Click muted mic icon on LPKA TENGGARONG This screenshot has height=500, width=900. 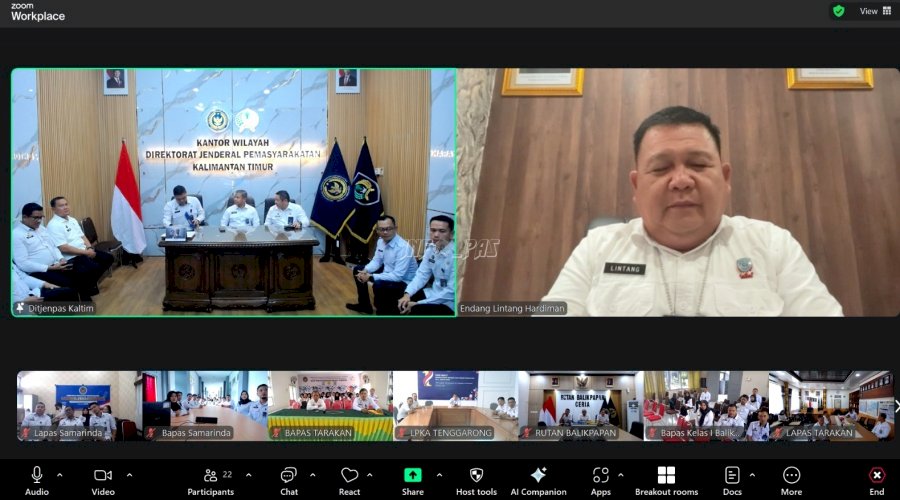[401, 433]
